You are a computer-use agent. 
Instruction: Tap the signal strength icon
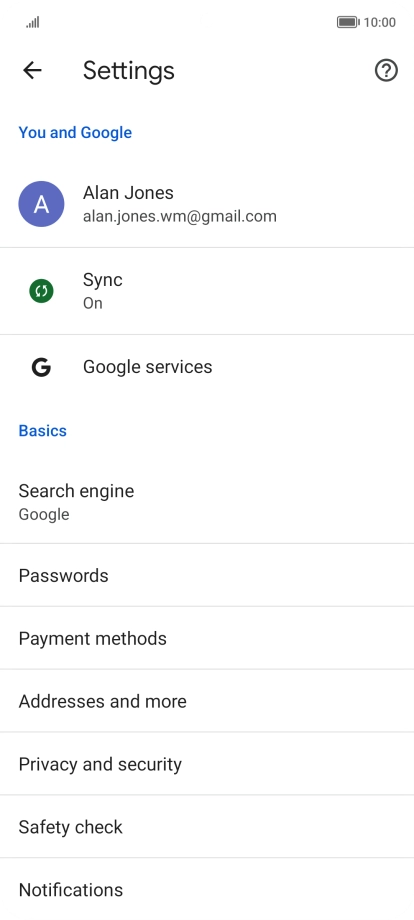(x=33, y=22)
